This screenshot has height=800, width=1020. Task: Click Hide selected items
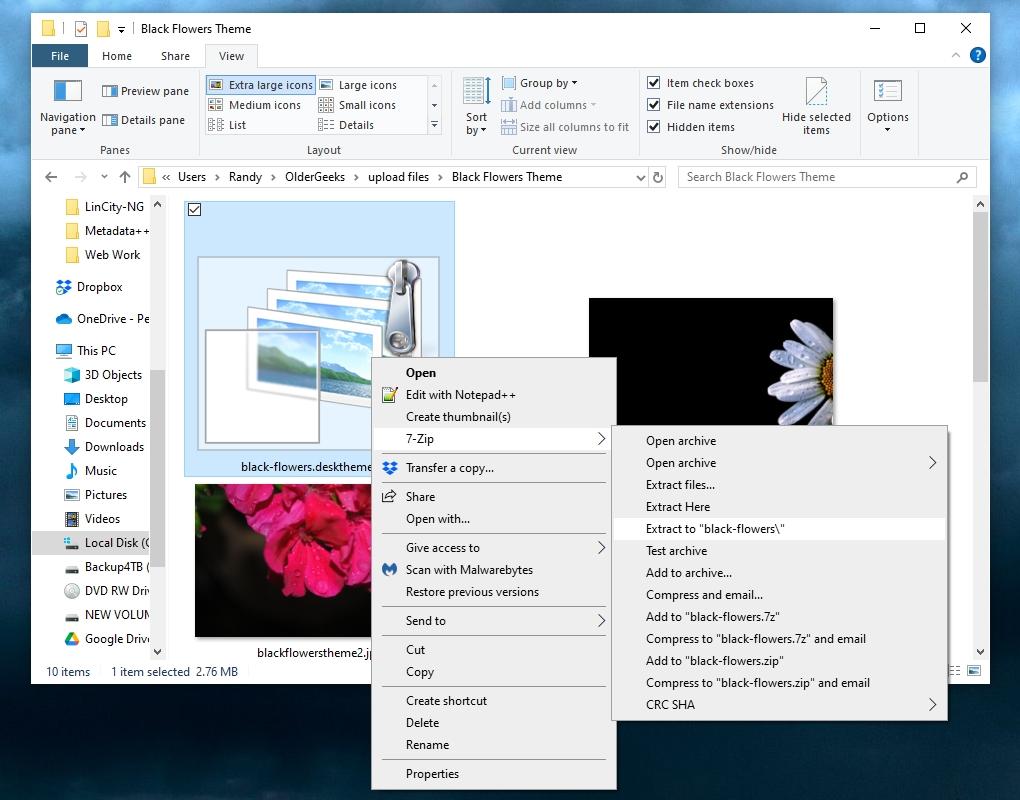coord(817,104)
